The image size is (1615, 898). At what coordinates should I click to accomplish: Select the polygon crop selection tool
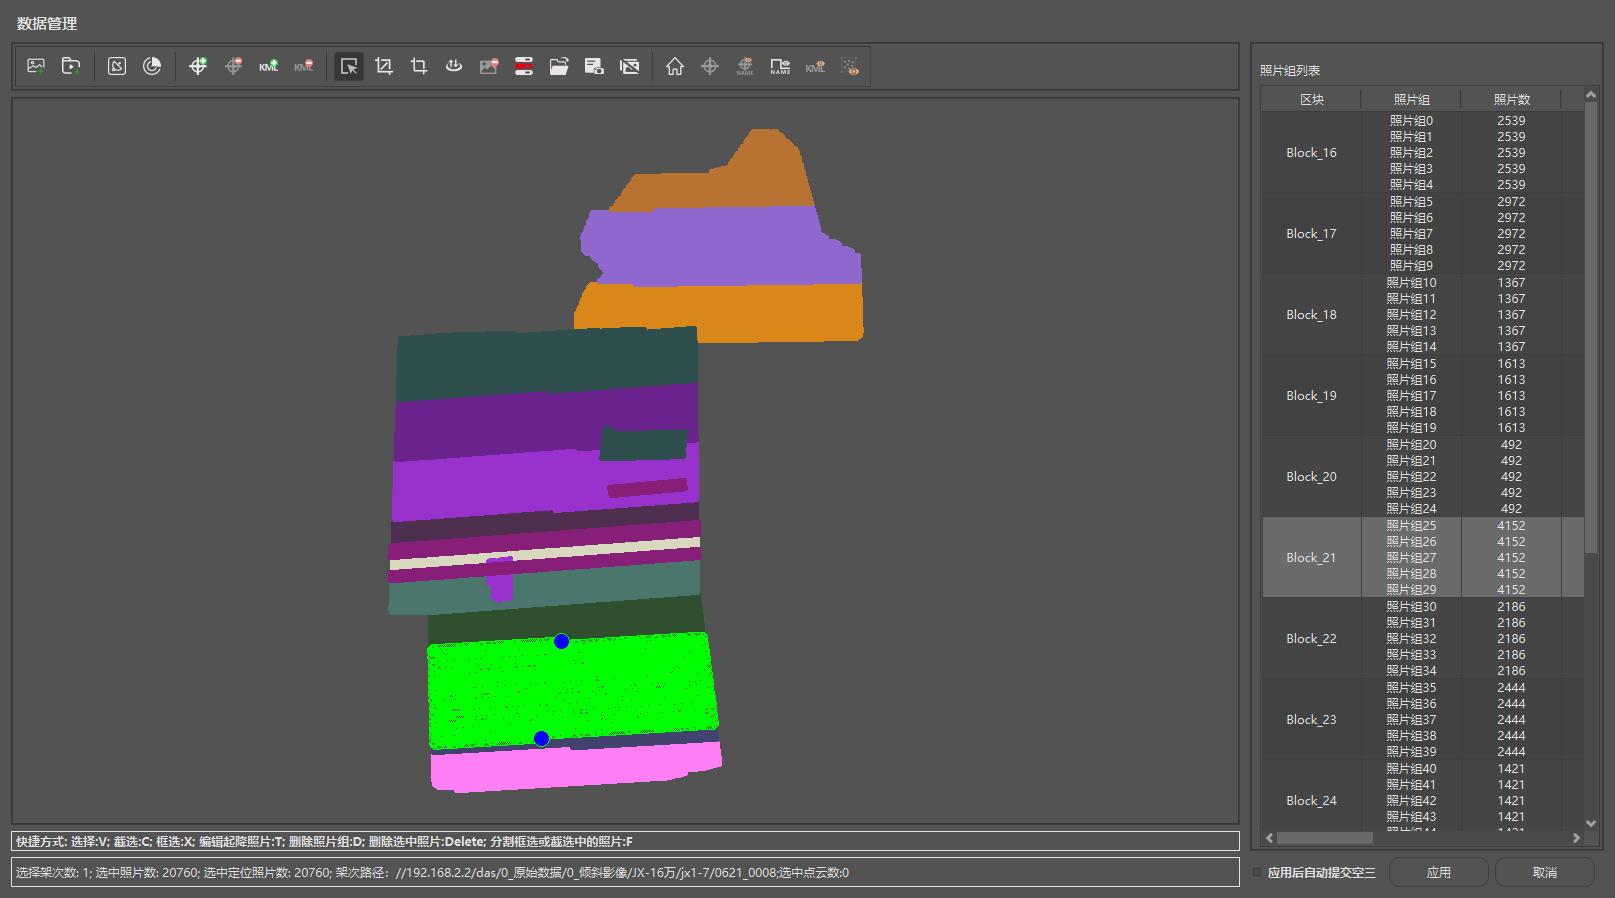384,66
